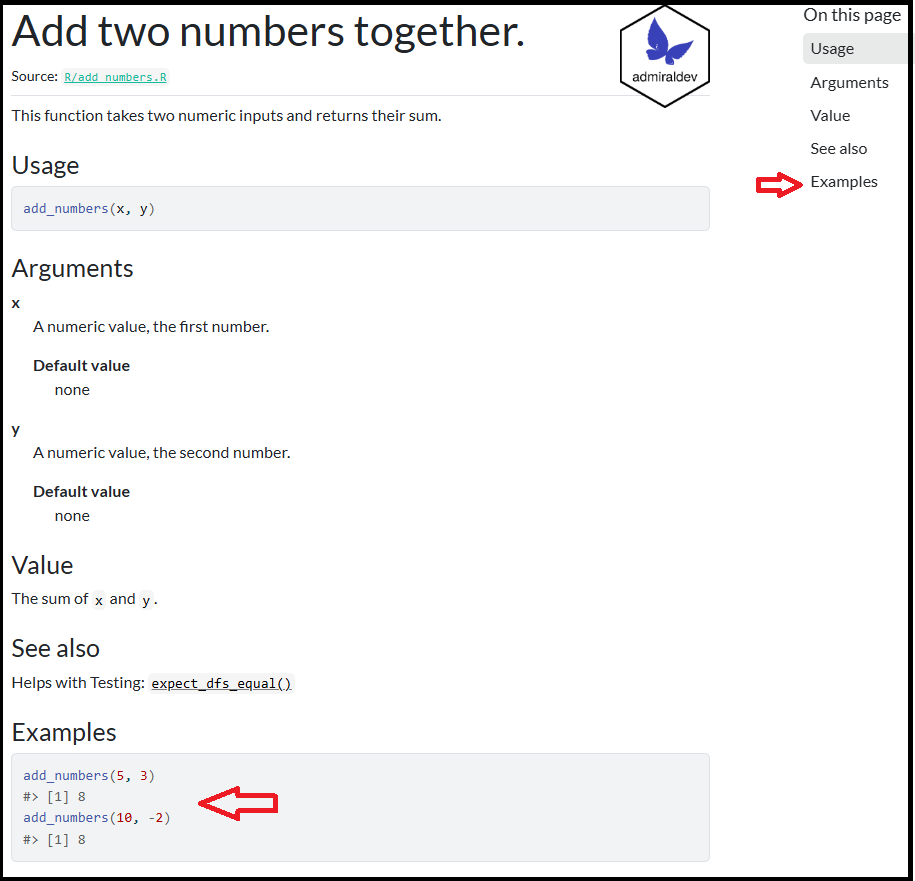This screenshot has width=915, height=881.
Task: Click the Usage section heading
Action: [x=45, y=165]
